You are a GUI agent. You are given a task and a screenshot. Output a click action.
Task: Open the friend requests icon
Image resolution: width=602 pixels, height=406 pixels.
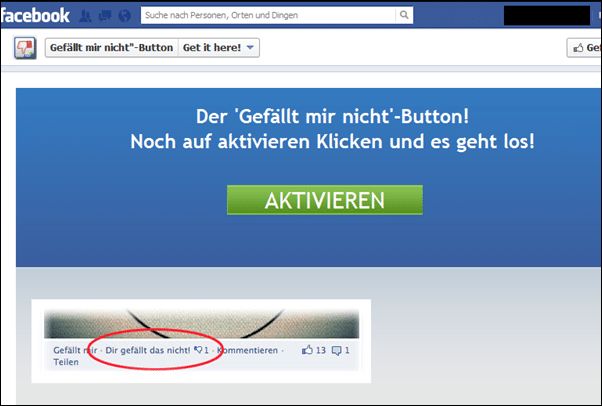86,16
